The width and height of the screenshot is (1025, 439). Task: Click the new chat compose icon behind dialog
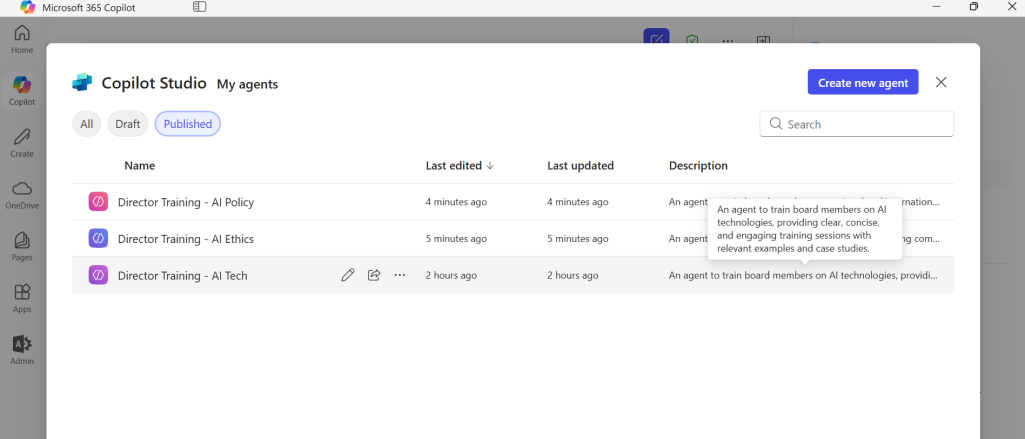point(656,36)
